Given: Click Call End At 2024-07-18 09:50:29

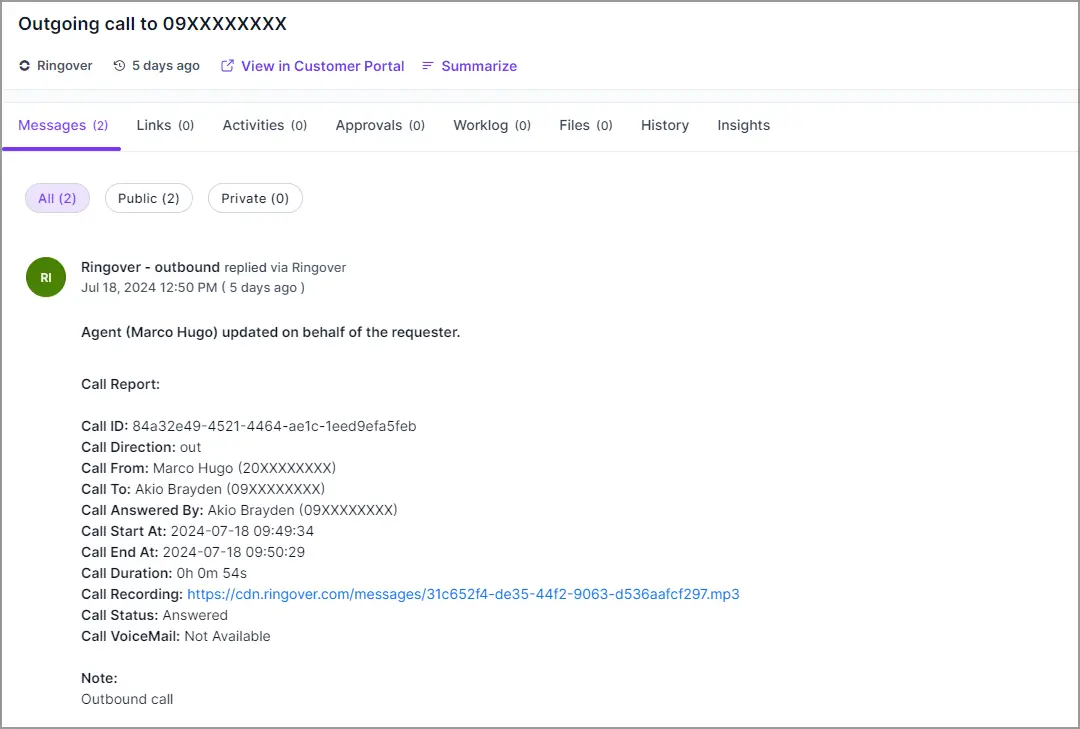Looking at the screenshot, I should (x=193, y=553).
